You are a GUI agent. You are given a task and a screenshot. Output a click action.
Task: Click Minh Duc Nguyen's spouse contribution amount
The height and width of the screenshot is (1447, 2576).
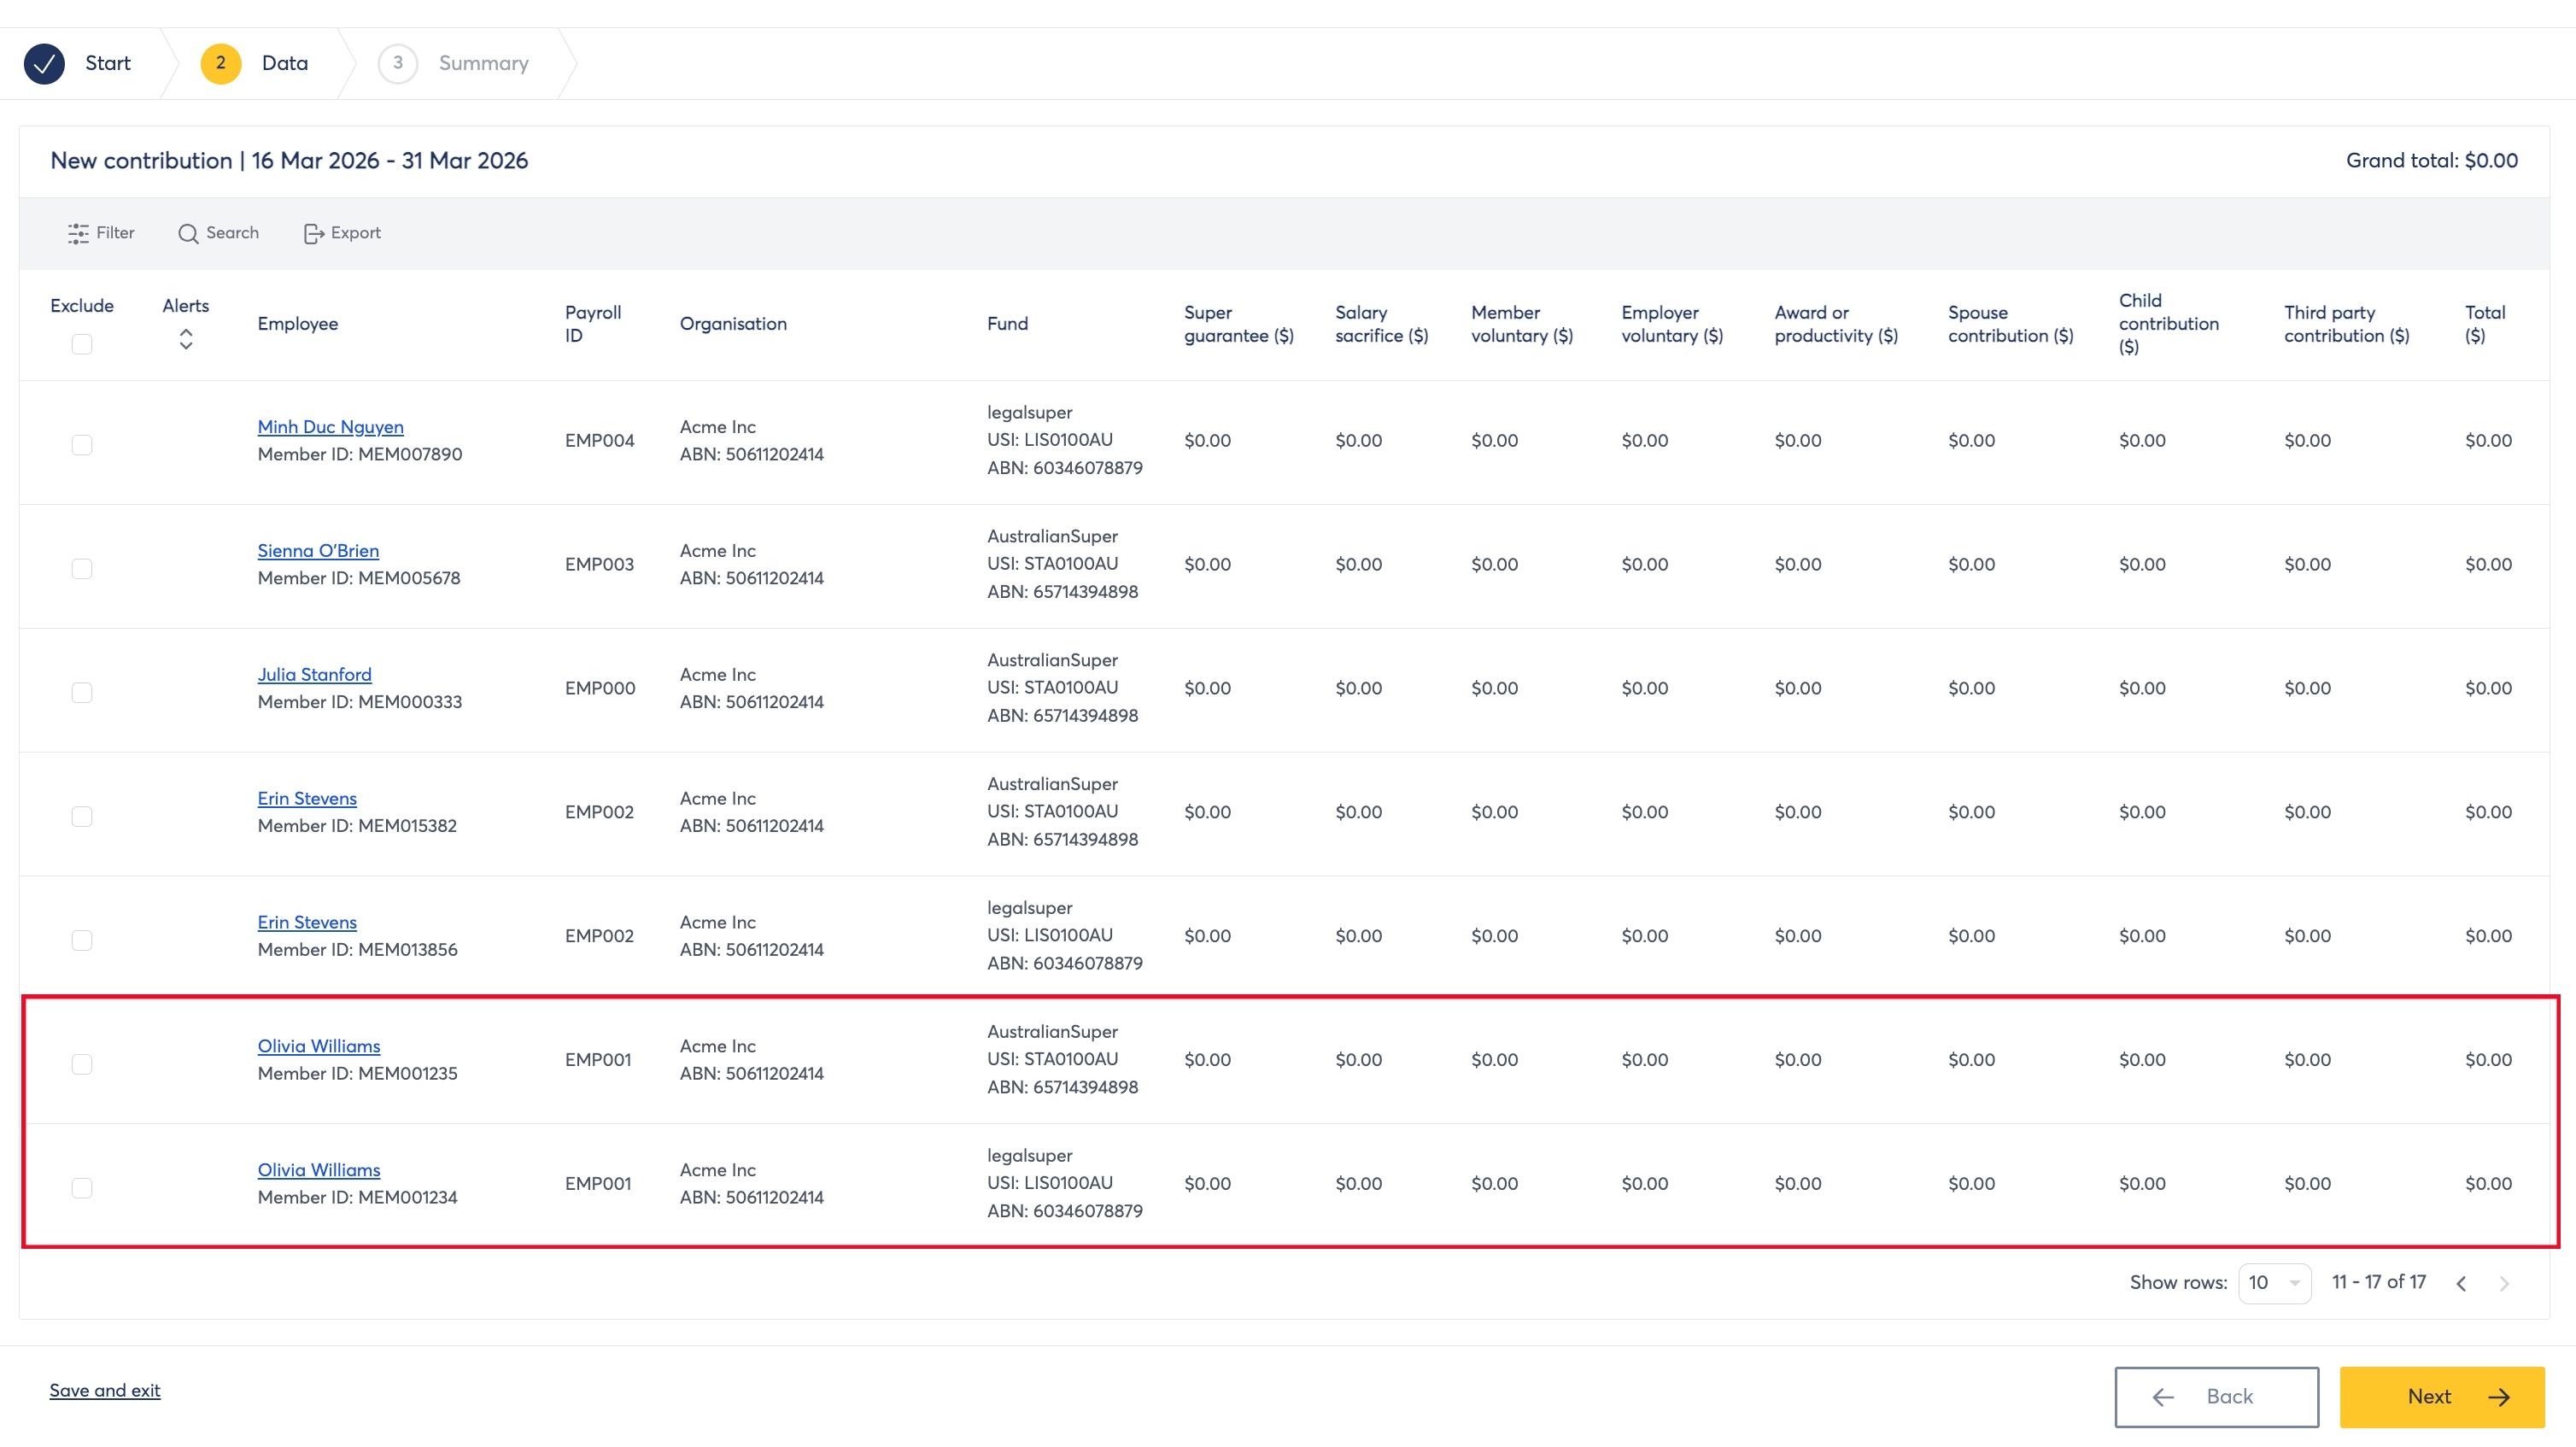[1972, 441]
